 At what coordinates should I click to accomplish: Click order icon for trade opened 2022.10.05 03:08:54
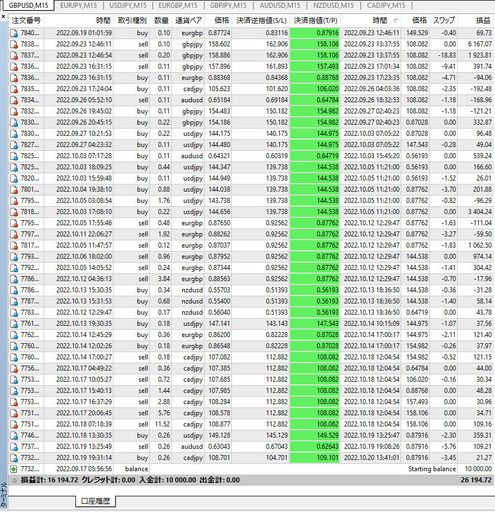(x=14, y=201)
